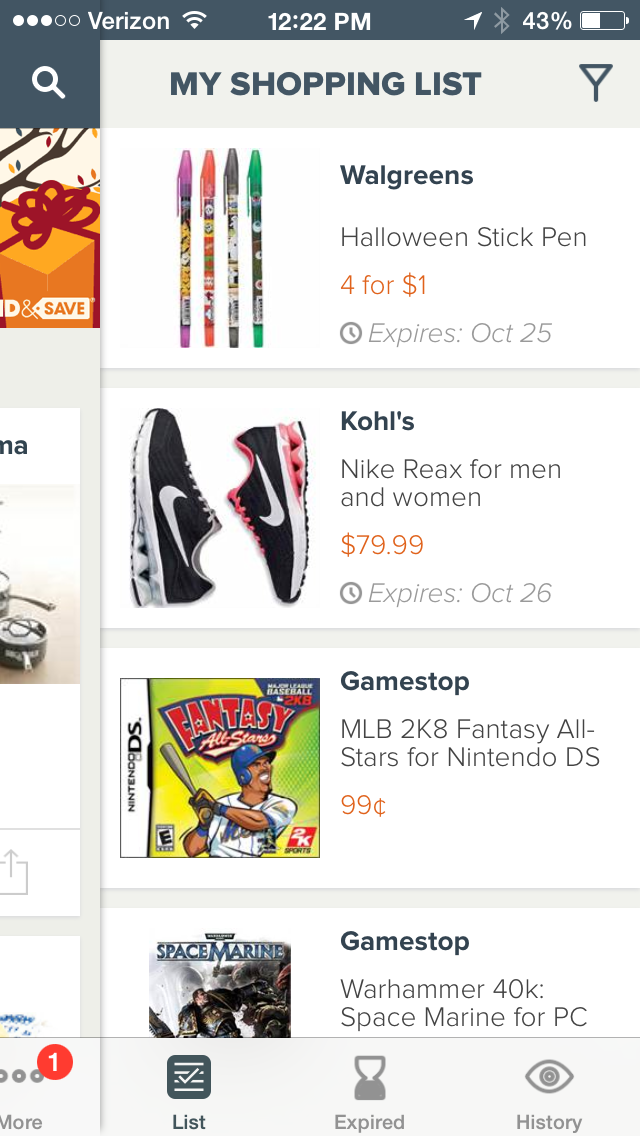
Task: Tap the List checklist icon
Action: pyautogui.click(x=188, y=1076)
